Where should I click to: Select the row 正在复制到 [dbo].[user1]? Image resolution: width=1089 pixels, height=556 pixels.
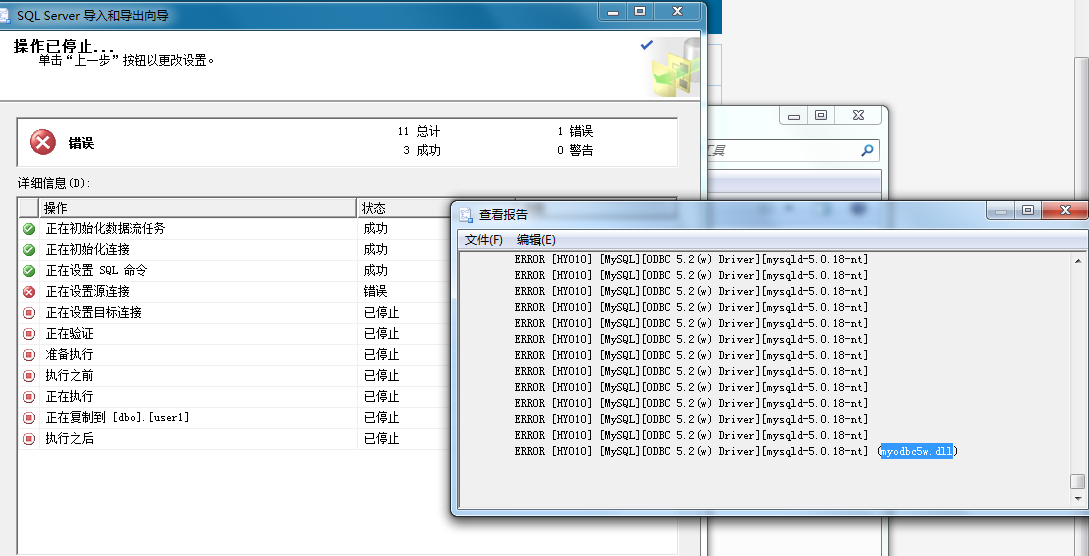click(x=235, y=418)
